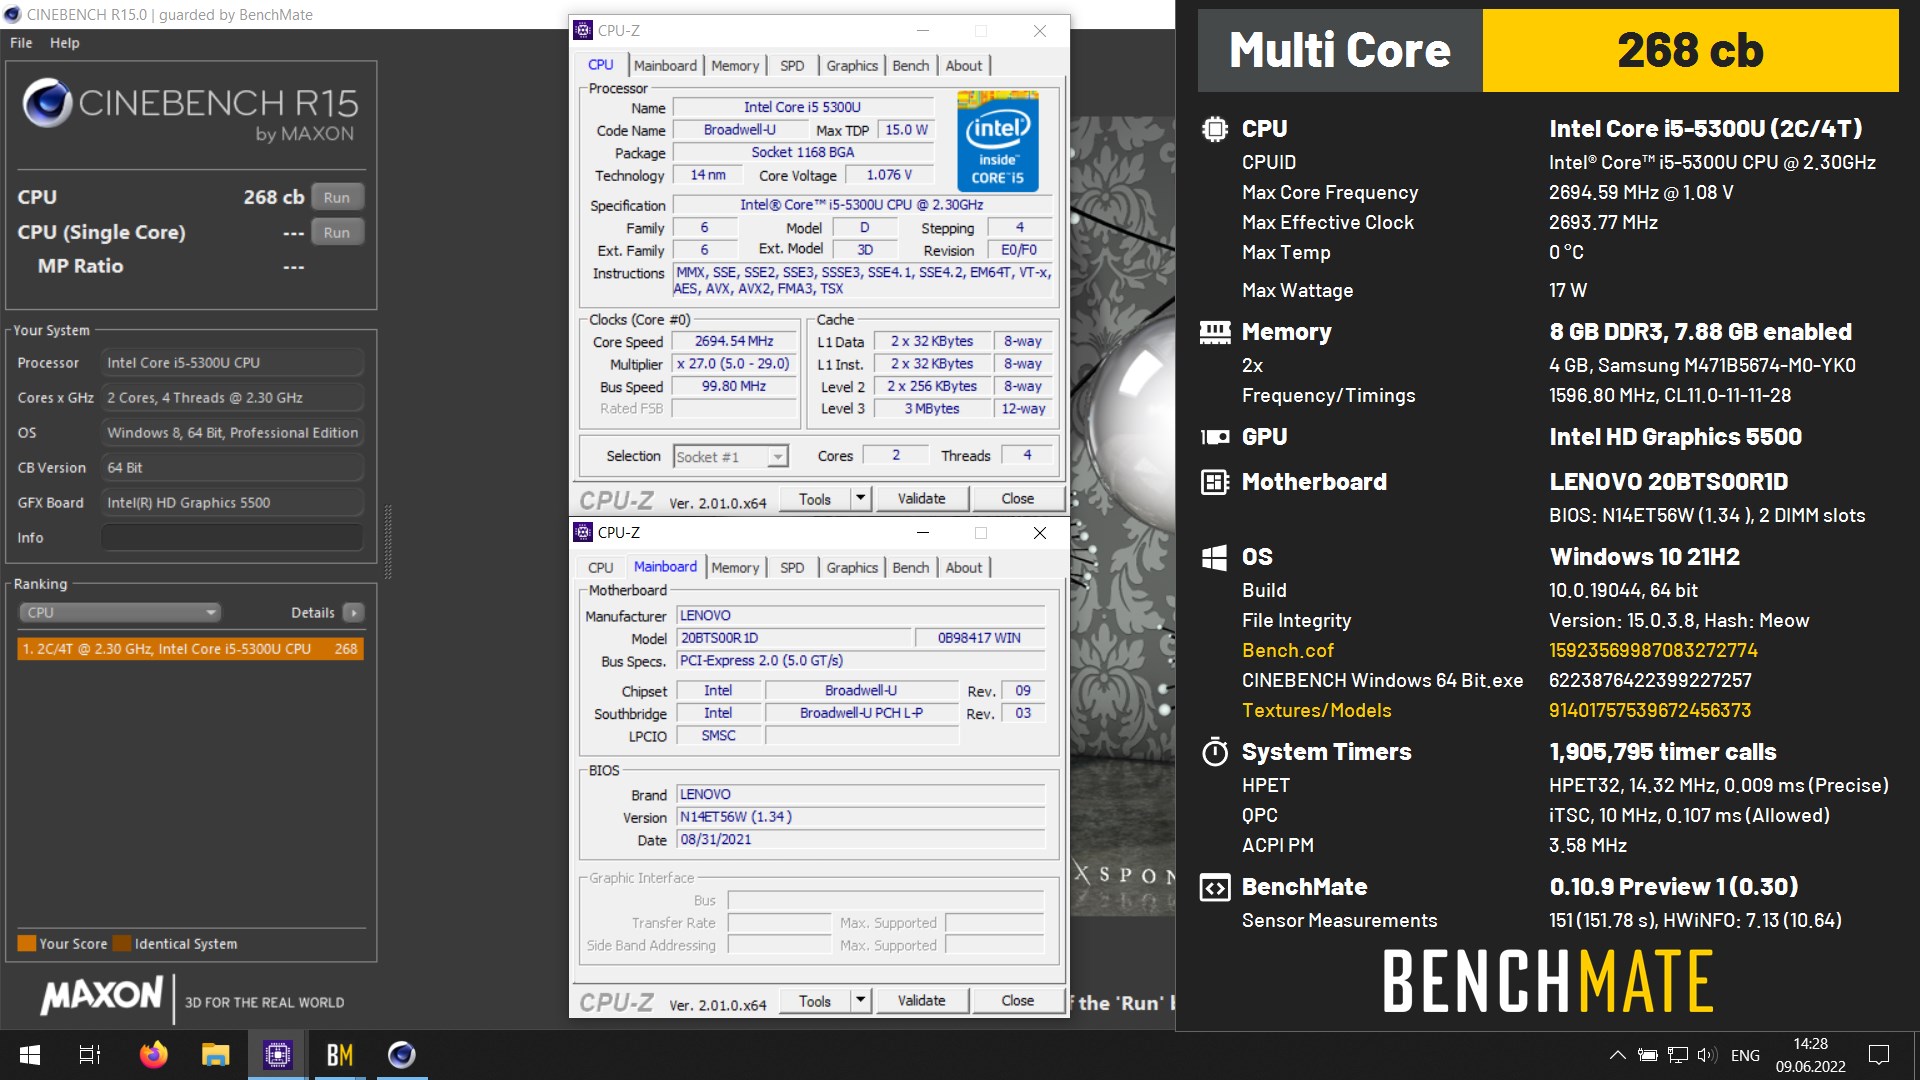Click Validate in upper CPU-Z window
The image size is (1920, 1080).
(x=921, y=499)
